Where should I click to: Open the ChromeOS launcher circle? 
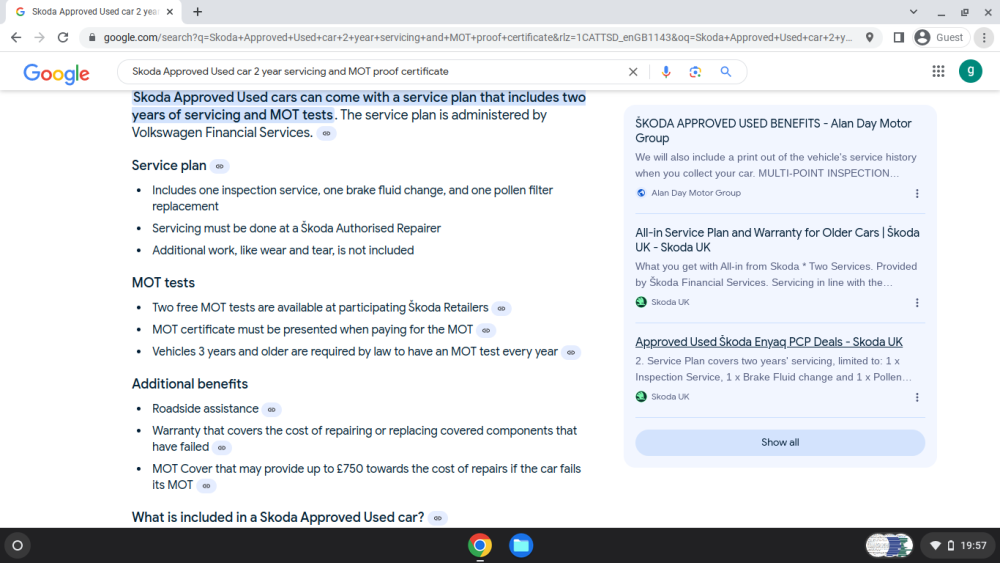(x=18, y=546)
